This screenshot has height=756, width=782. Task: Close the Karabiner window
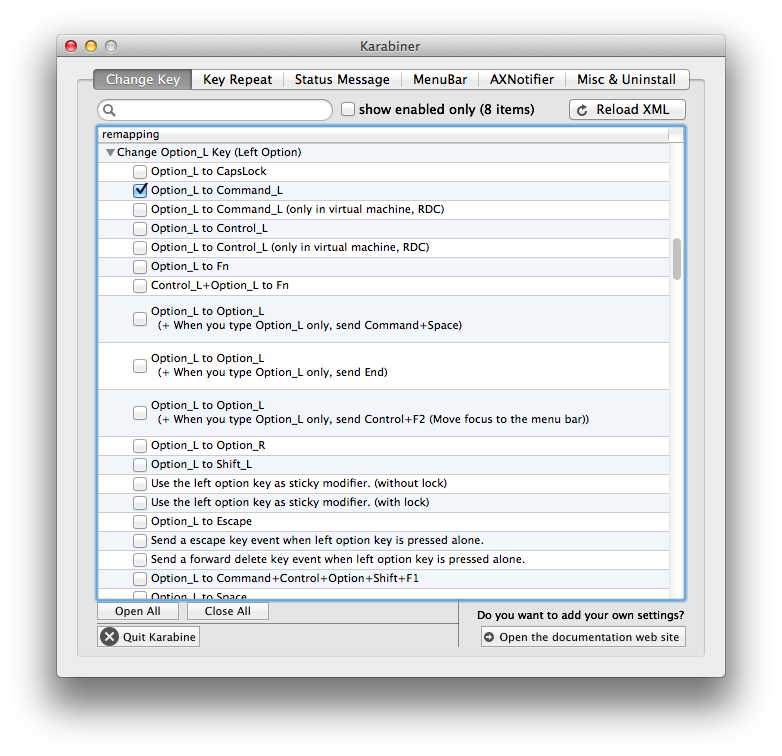tap(71, 46)
